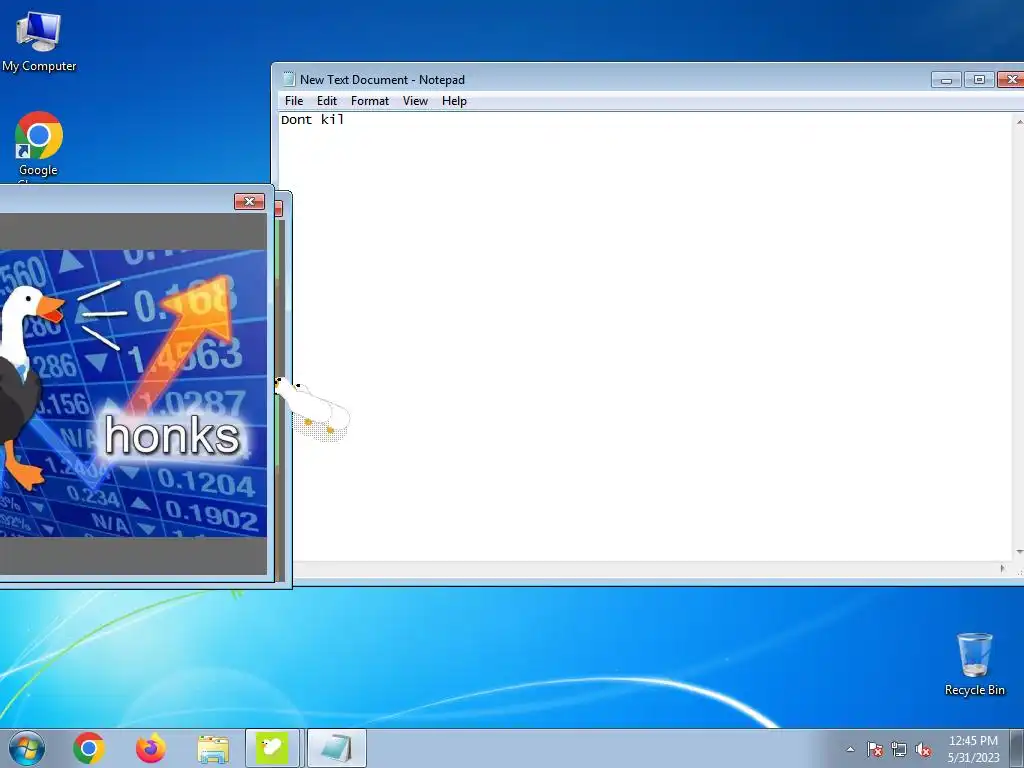Click the Windows Start orb
Image resolution: width=1024 pixels, height=768 pixels.
27,748
